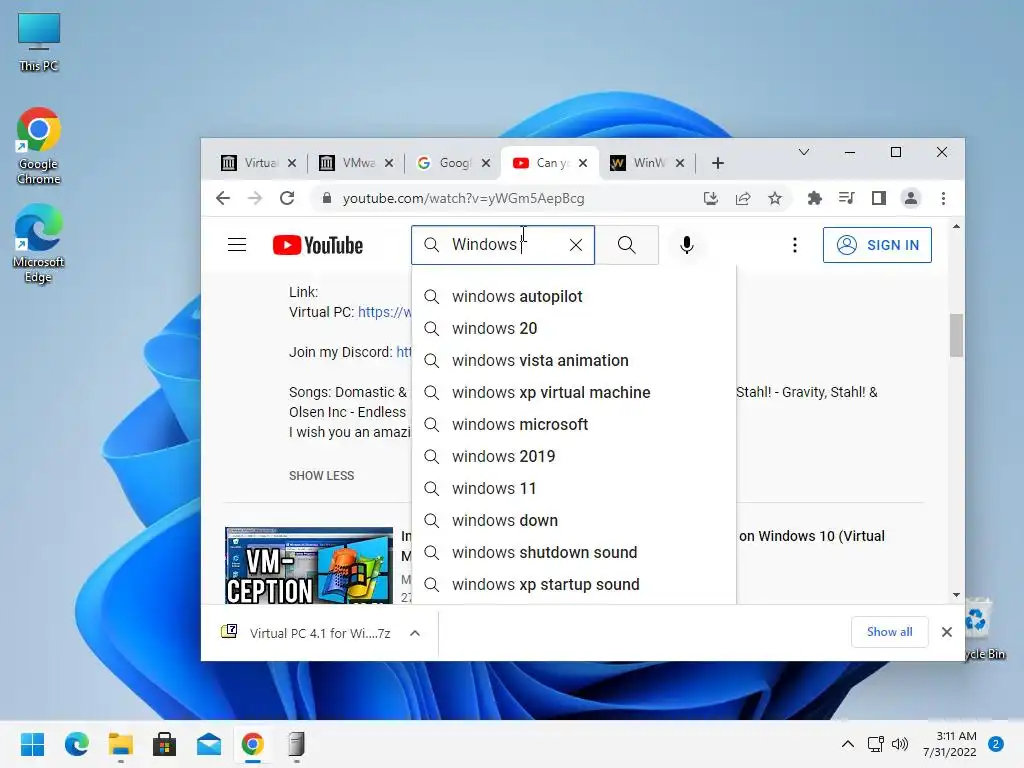
Task: Choose suggestion windows xp virtual machine
Action: [x=574, y=392]
